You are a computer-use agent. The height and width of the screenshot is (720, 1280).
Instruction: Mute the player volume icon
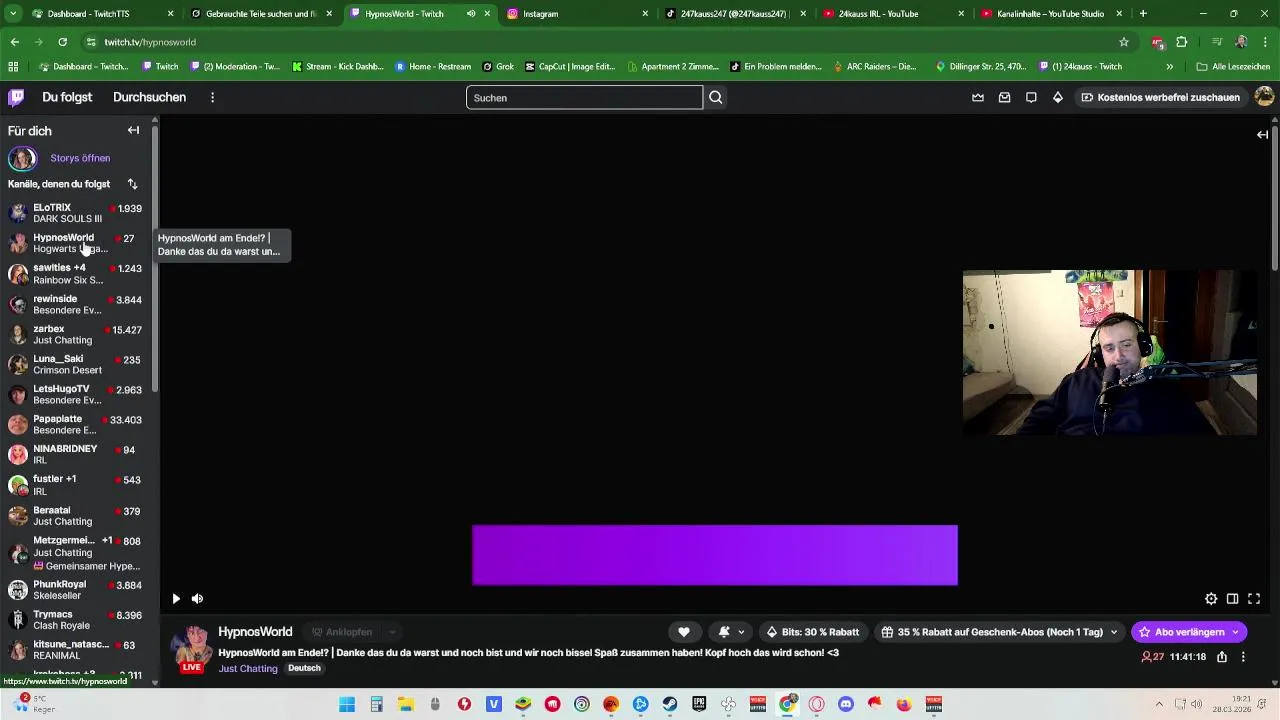pos(197,599)
